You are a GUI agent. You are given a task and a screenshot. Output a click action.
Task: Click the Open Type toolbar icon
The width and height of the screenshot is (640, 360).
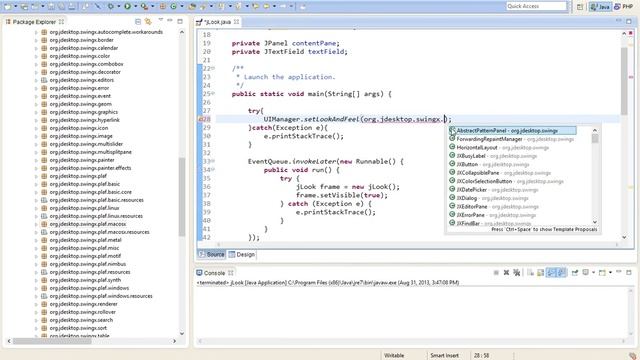click(192, 7)
